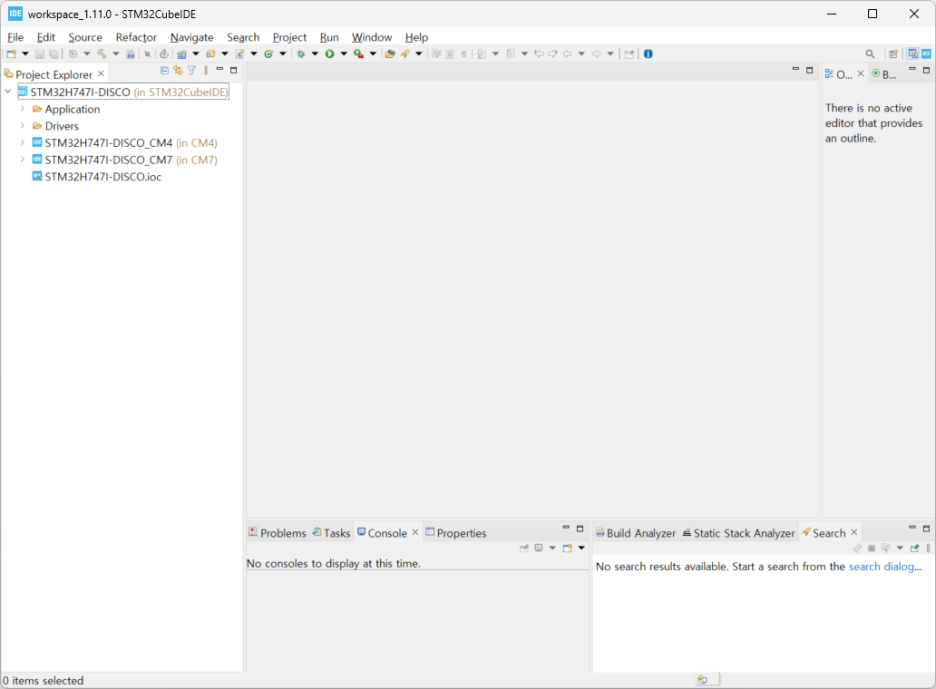Expand the STM32H747I-DISCO_CM4 project
936x689 pixels.
22,143
